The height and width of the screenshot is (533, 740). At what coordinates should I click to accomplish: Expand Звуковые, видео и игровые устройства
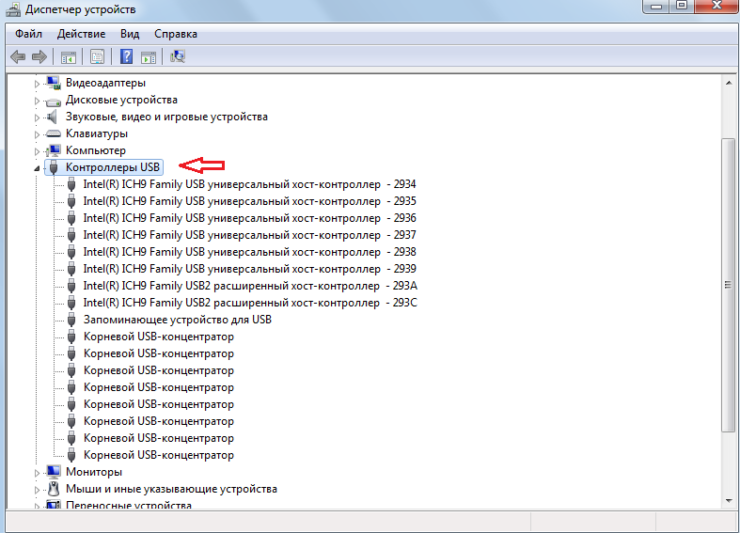point(37,118)
